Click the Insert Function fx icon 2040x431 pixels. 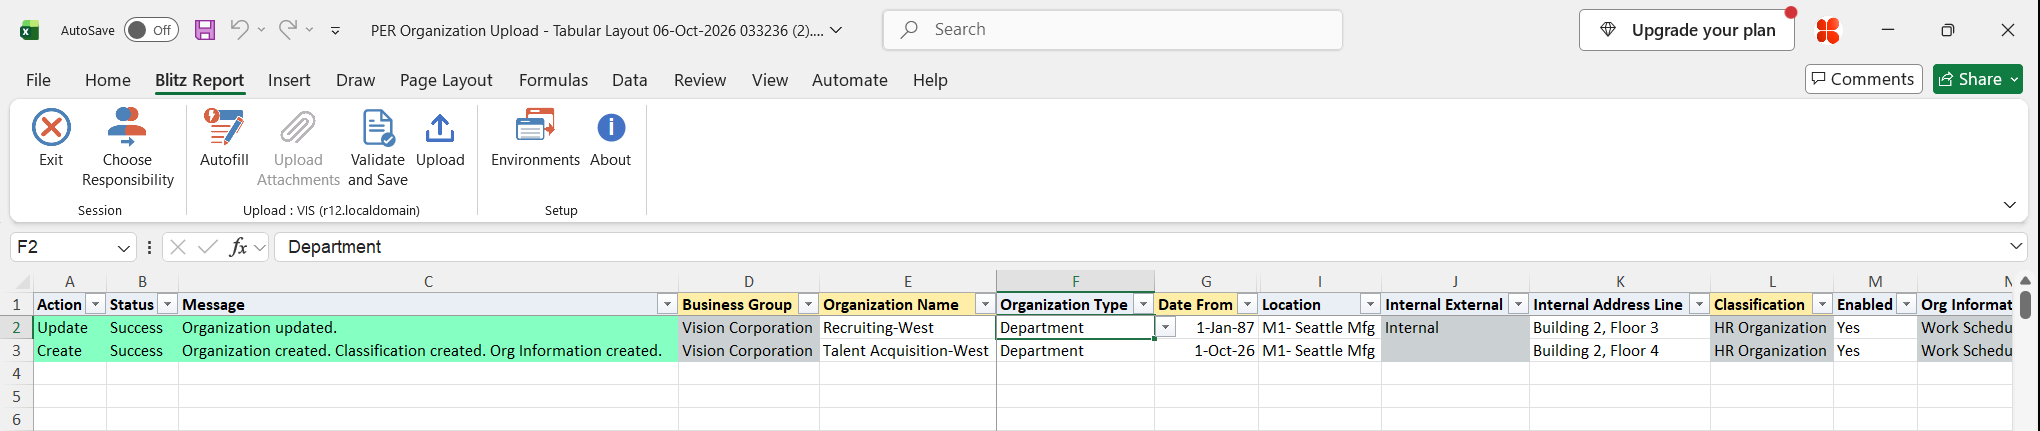point(238,247)
